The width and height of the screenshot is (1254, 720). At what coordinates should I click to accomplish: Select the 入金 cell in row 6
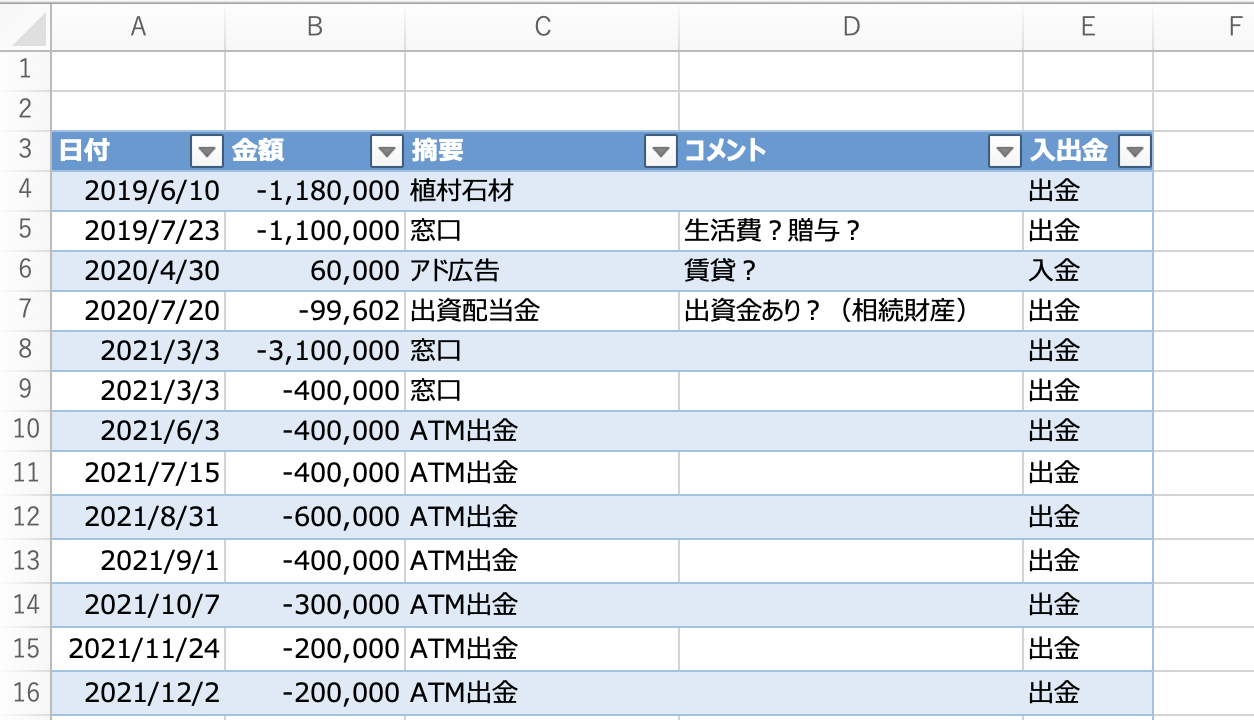[x=1088, y=270]
